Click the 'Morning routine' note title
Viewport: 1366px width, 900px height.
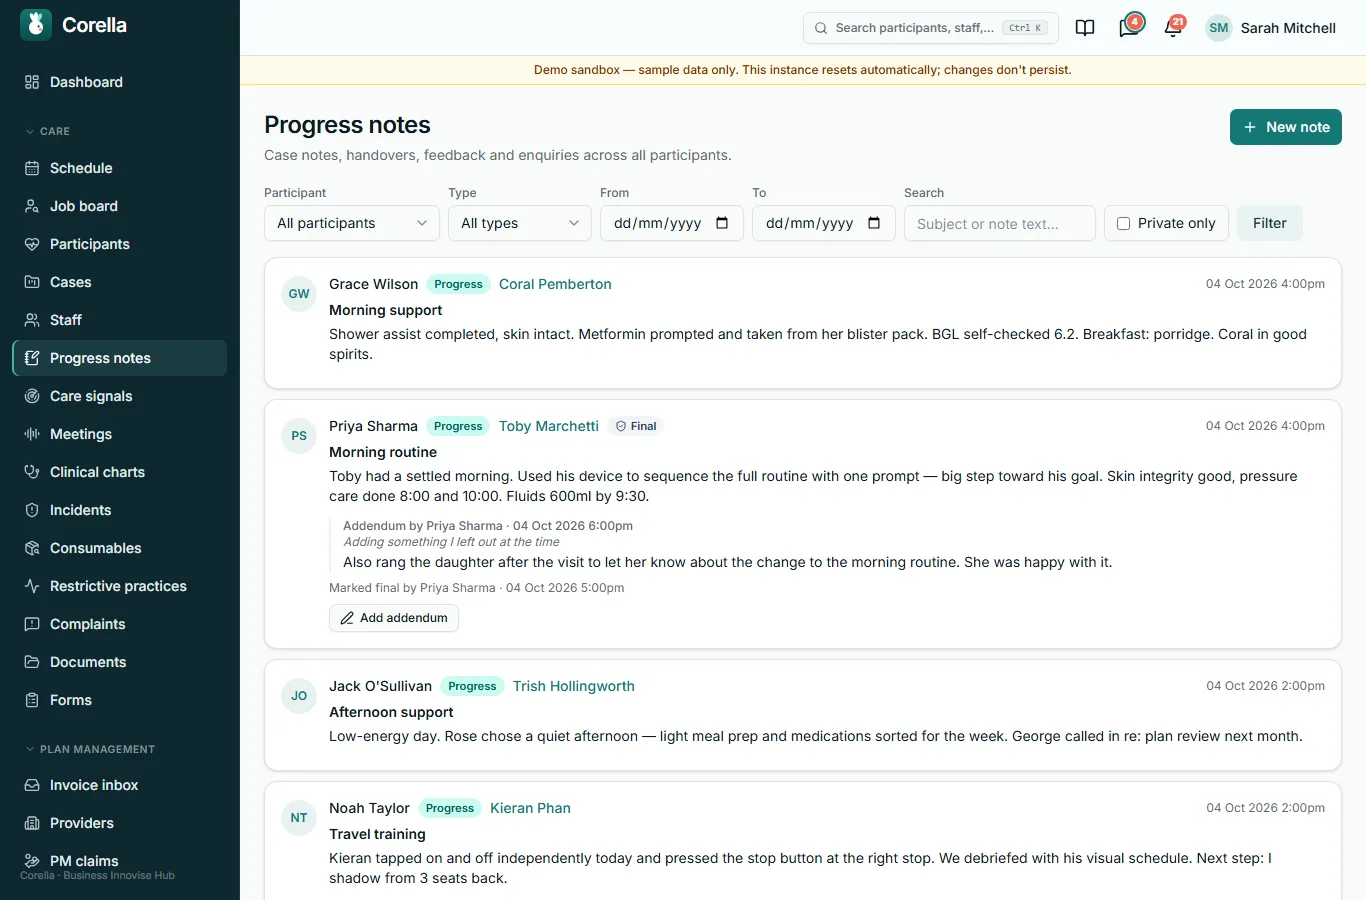[x=383, y=452]
